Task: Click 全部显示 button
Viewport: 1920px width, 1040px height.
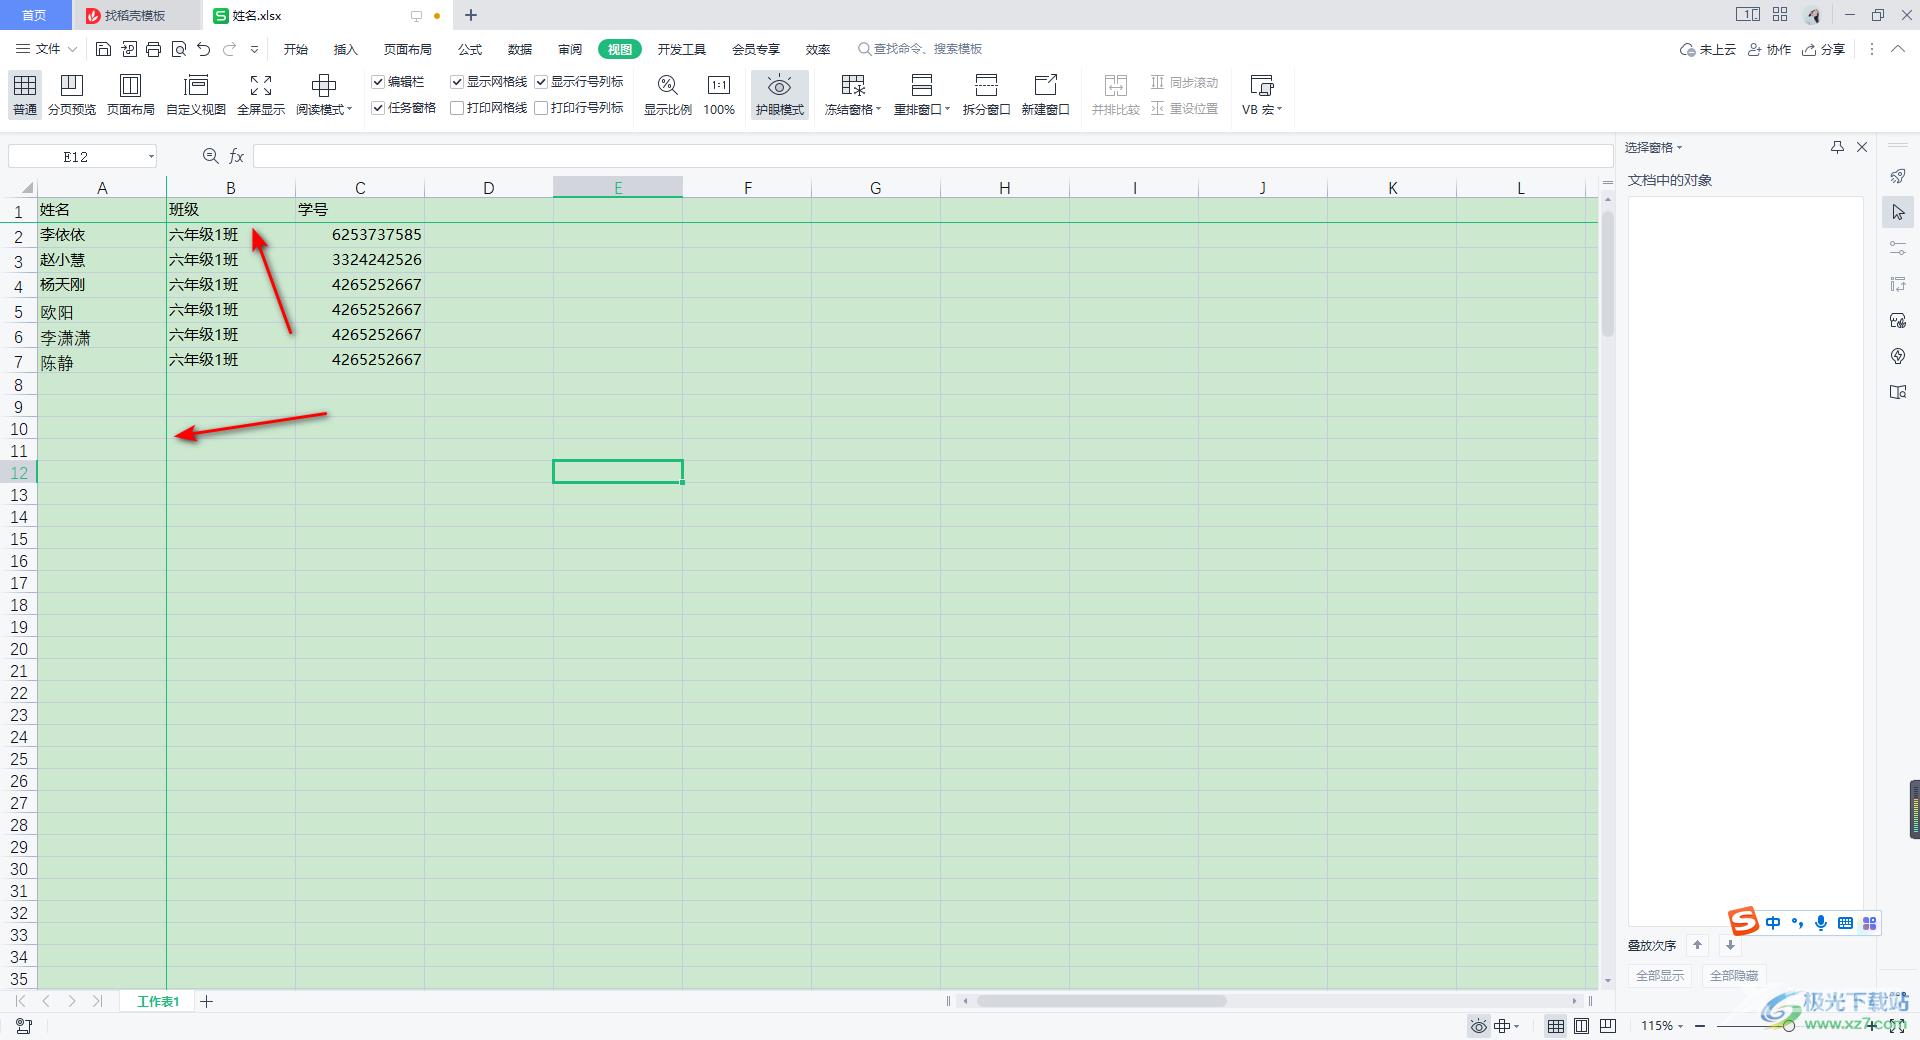Action: tap(1659, 975)
